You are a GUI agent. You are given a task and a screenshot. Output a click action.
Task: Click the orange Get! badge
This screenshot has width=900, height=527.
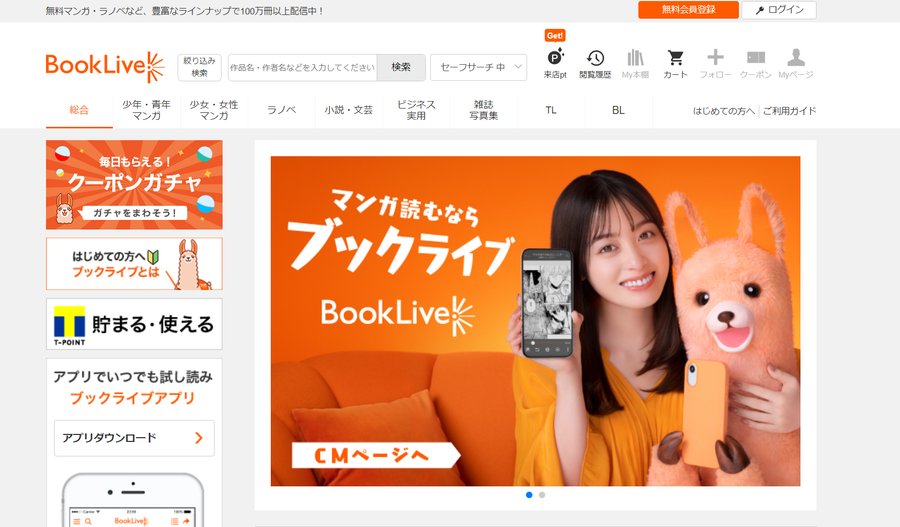555,36
